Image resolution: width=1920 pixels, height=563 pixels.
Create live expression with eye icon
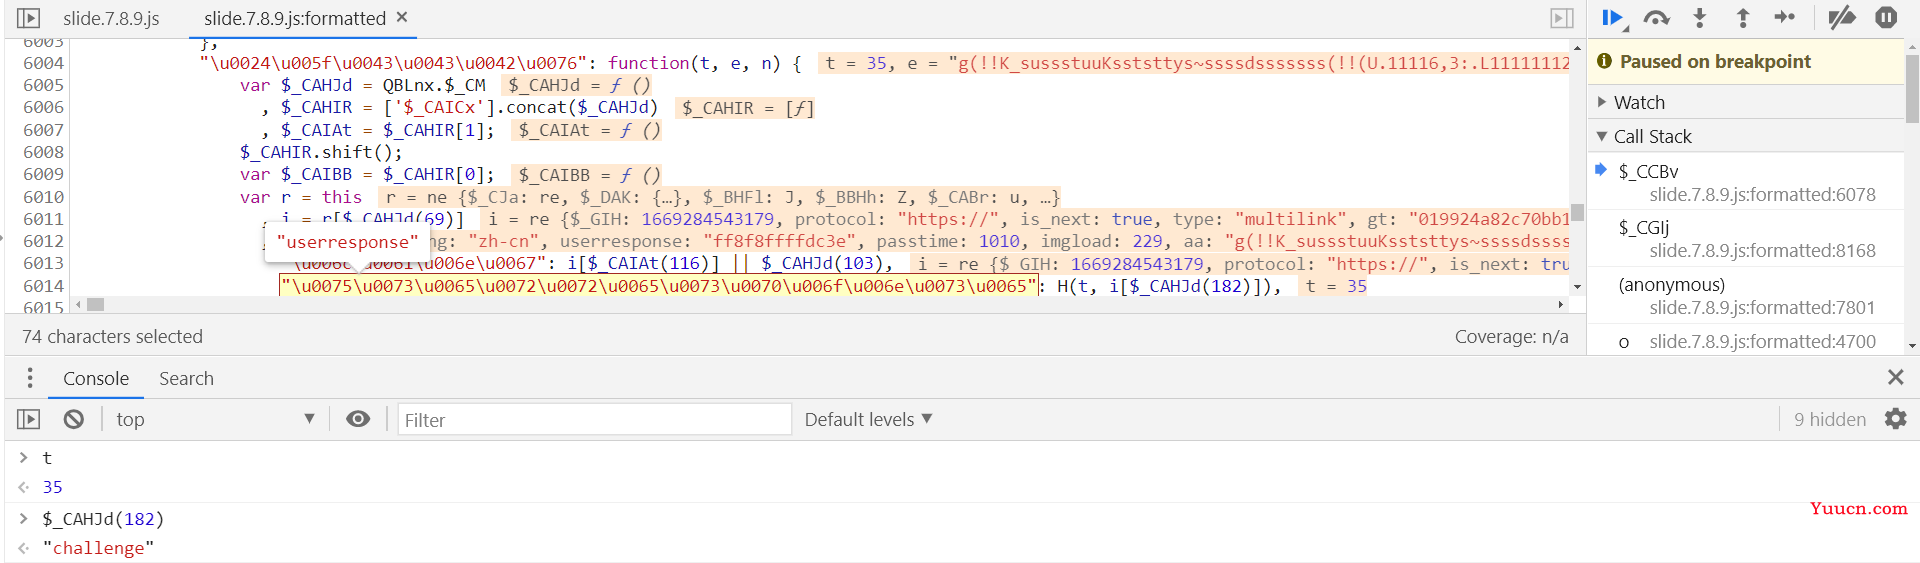[x=358, y=419]
